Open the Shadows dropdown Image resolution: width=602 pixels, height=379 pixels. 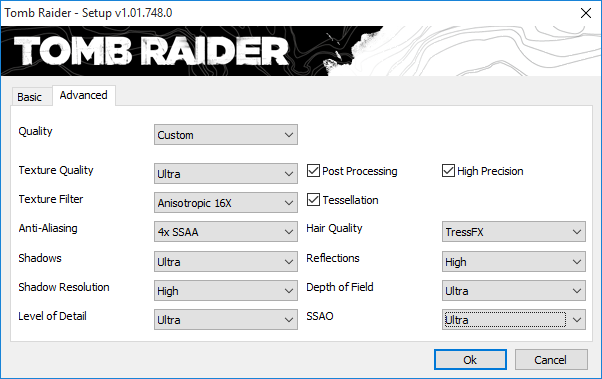(226, 261)
